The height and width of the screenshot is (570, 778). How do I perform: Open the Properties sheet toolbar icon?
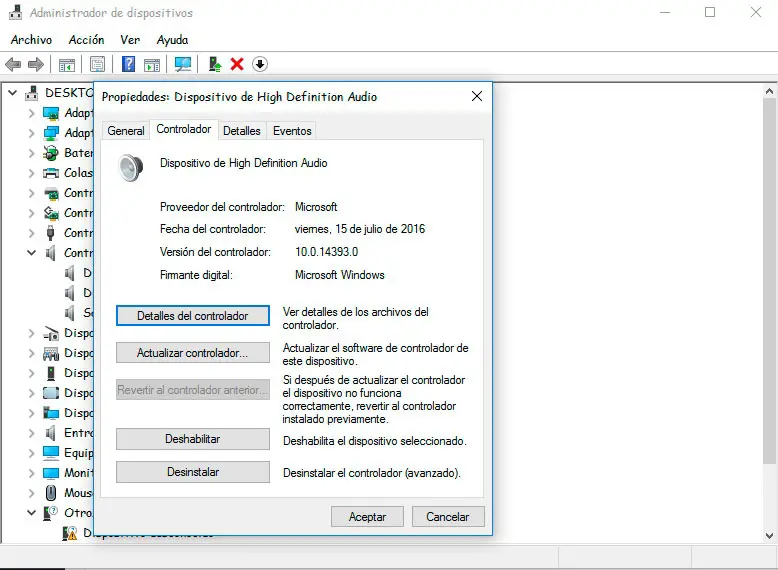tap(97, 64)
